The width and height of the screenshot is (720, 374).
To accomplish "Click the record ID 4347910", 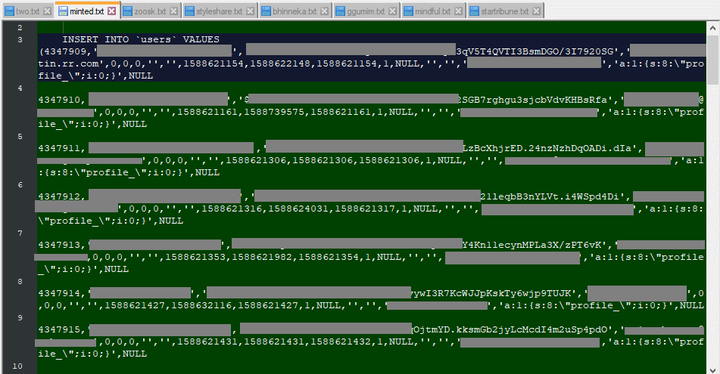I will (x=59, y=100).
